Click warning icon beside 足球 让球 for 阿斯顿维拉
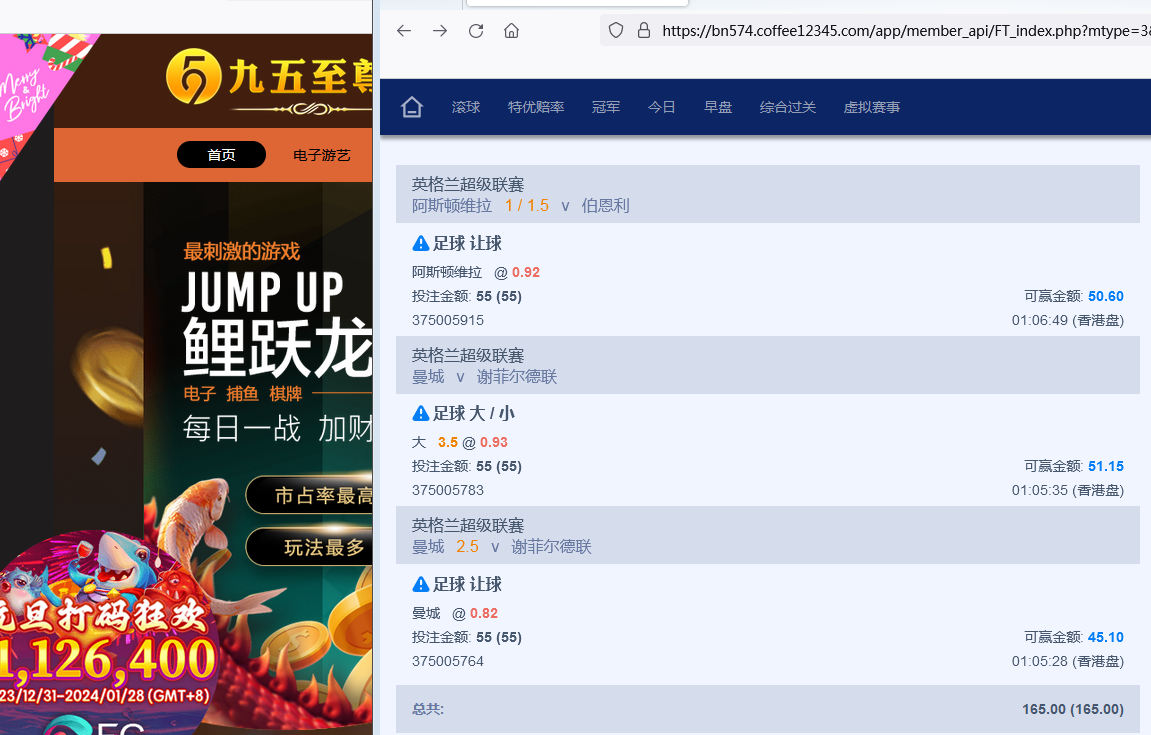The image size is (1151, 735). [x=421, y=243]
